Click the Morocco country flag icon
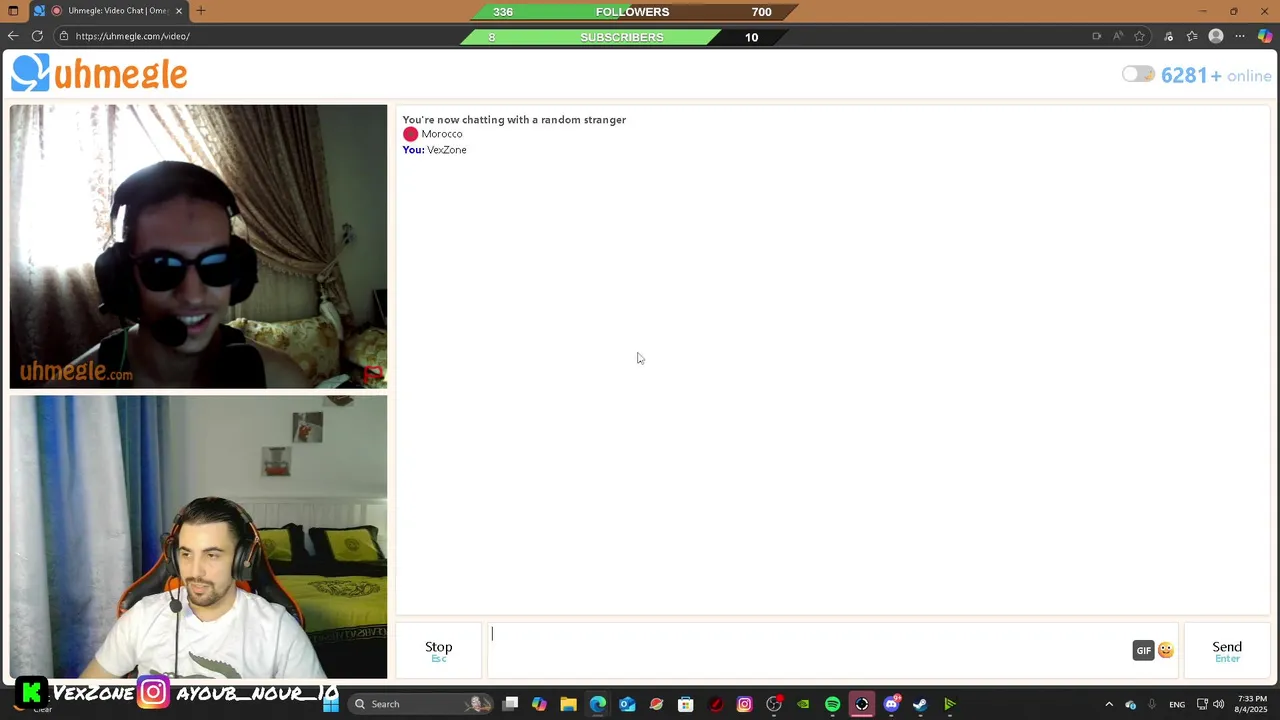Image resolution: width=1280 pixels, height=720 pixels. click(x=410, y=134)
